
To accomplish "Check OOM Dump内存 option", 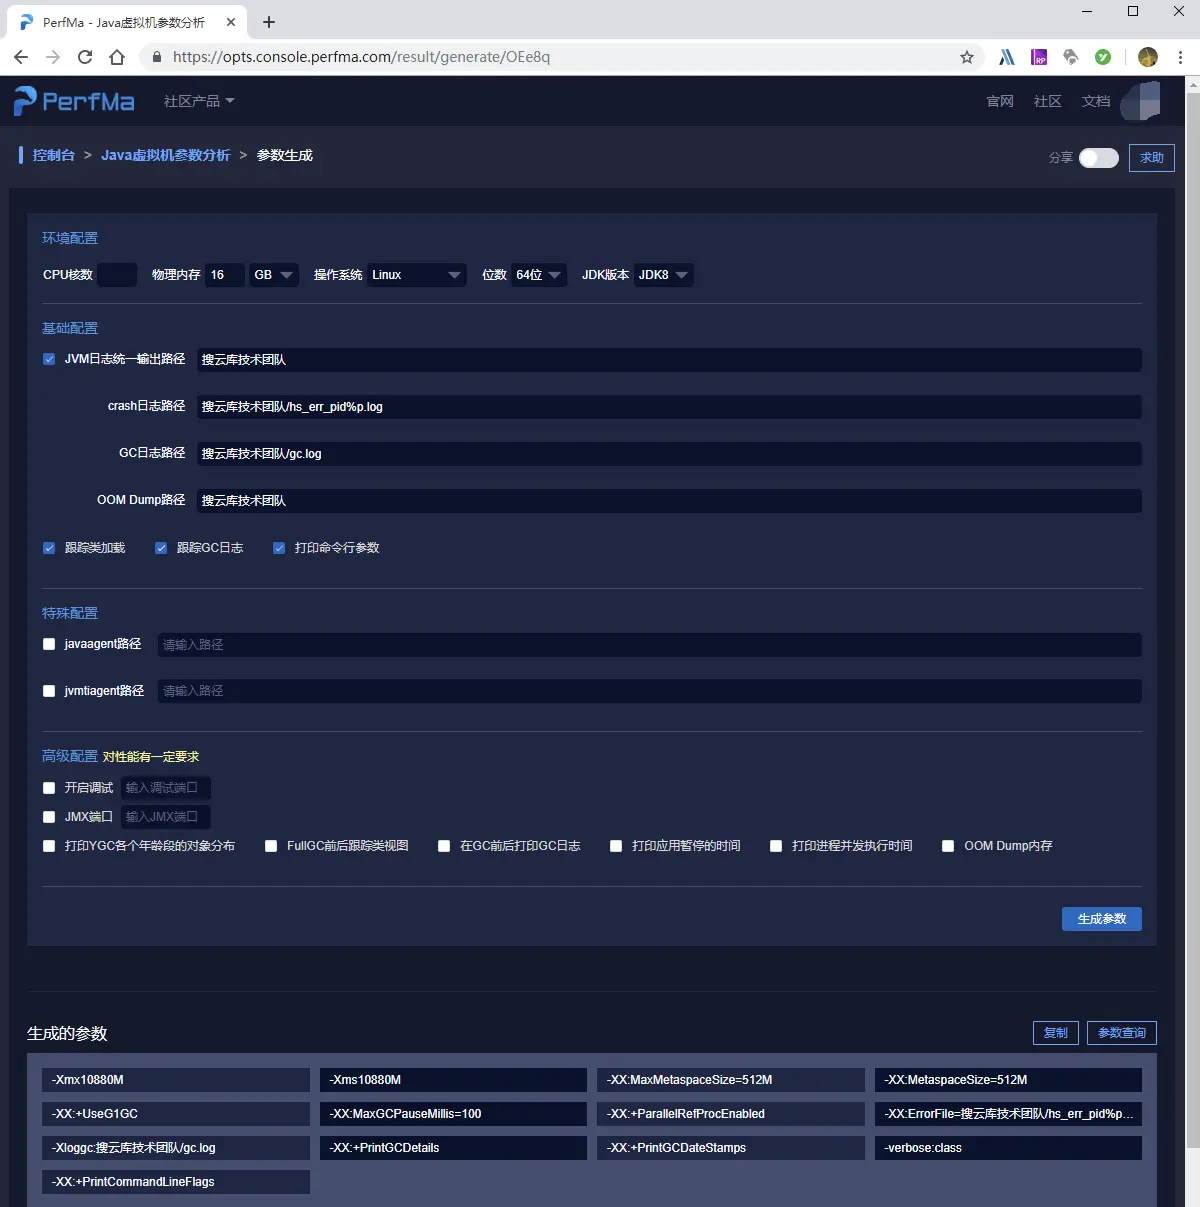I will coord(948,846).
